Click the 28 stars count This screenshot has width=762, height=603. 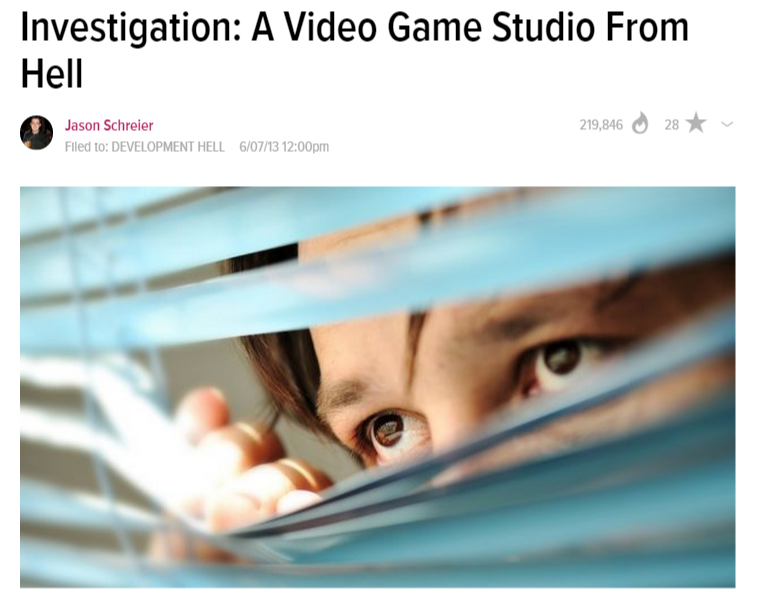(x=671, y=125)
